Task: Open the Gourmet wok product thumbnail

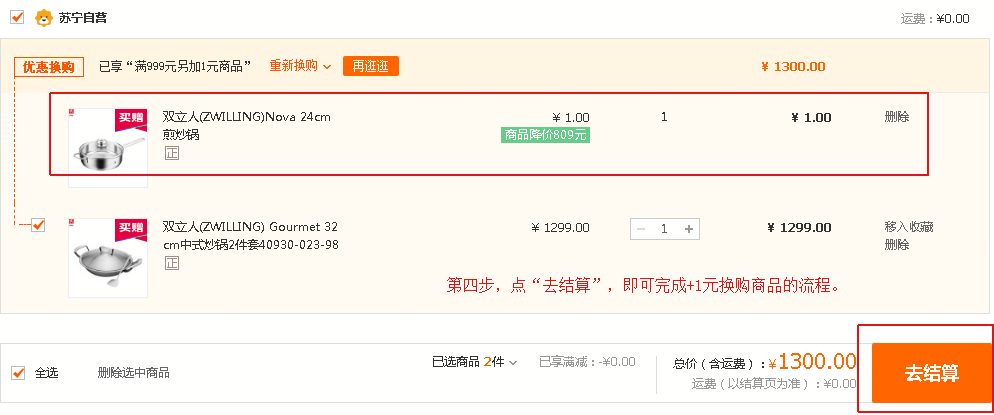Action: click(x=108, y=258)
